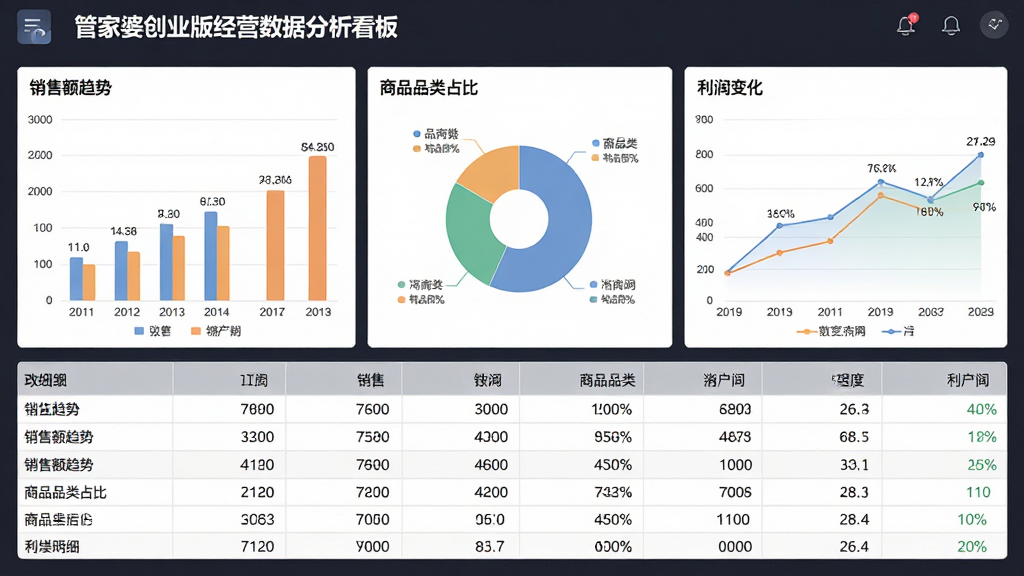The height and width of the screenshot is (576, 1024).
Task: Click the orange line legend marker in profit chart
Action: [x=807, y=332]
